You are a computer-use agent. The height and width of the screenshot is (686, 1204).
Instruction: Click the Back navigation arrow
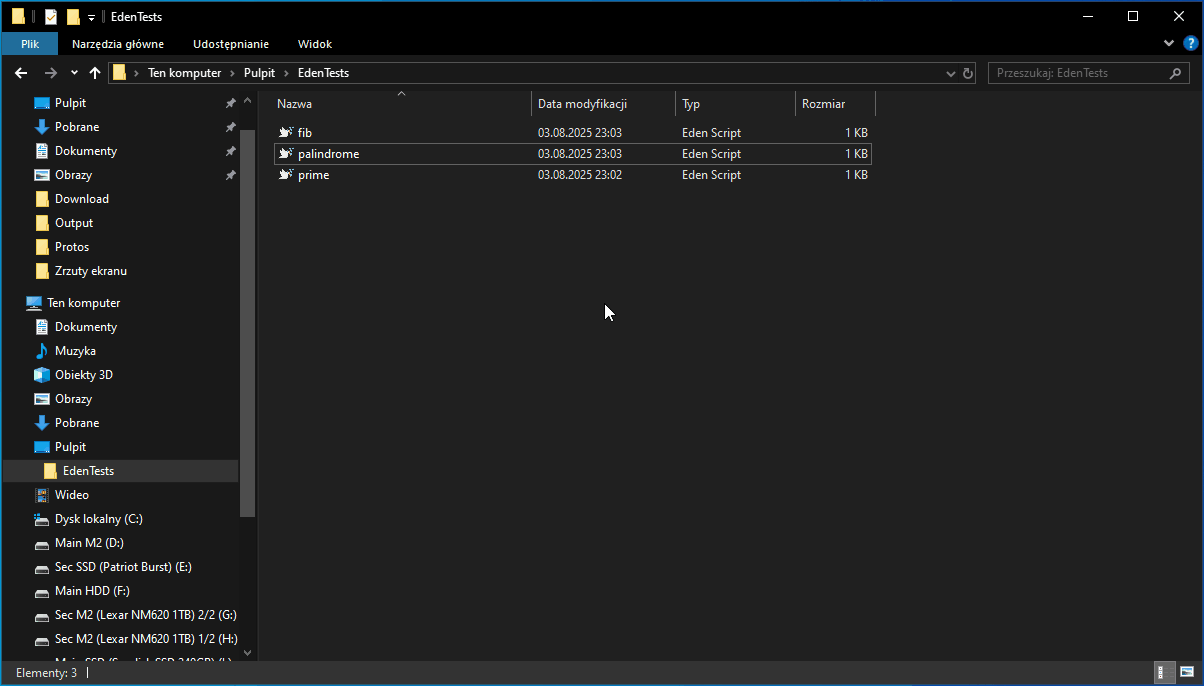click(x=21, y=73)
